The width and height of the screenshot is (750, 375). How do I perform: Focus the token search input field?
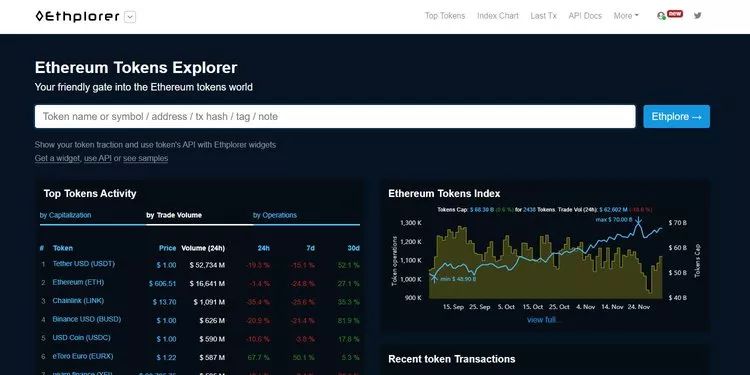pyautogui.click(x=335, y=117)
